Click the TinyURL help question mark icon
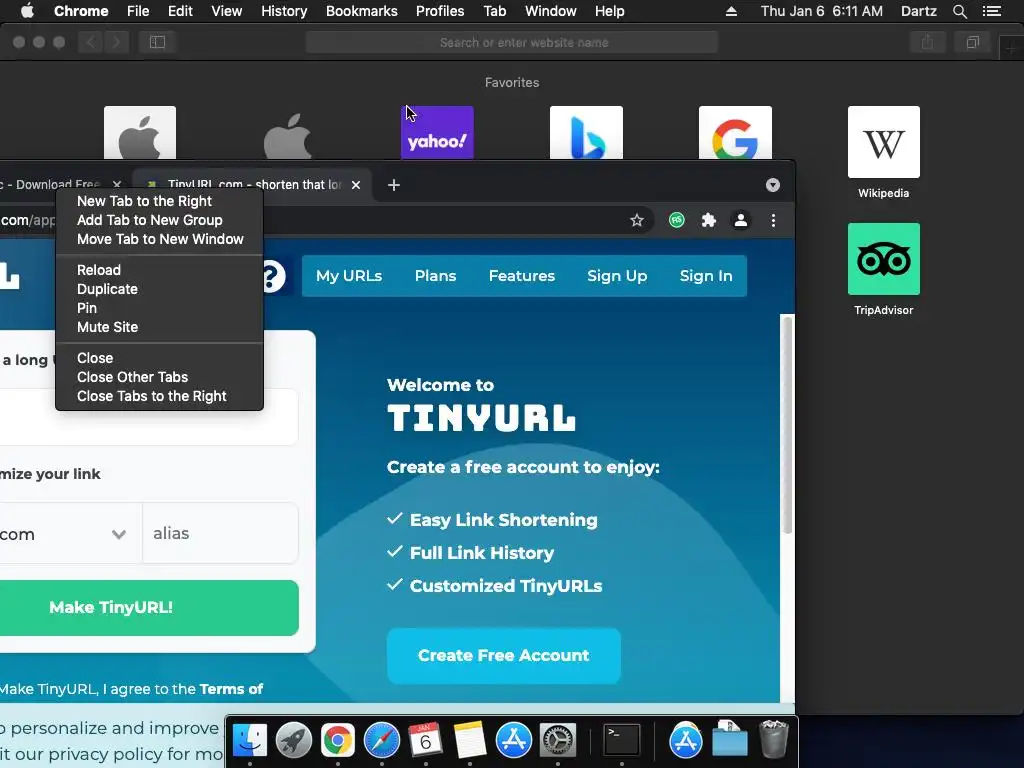The image size is (1024, 768). [x=274, y=276]
